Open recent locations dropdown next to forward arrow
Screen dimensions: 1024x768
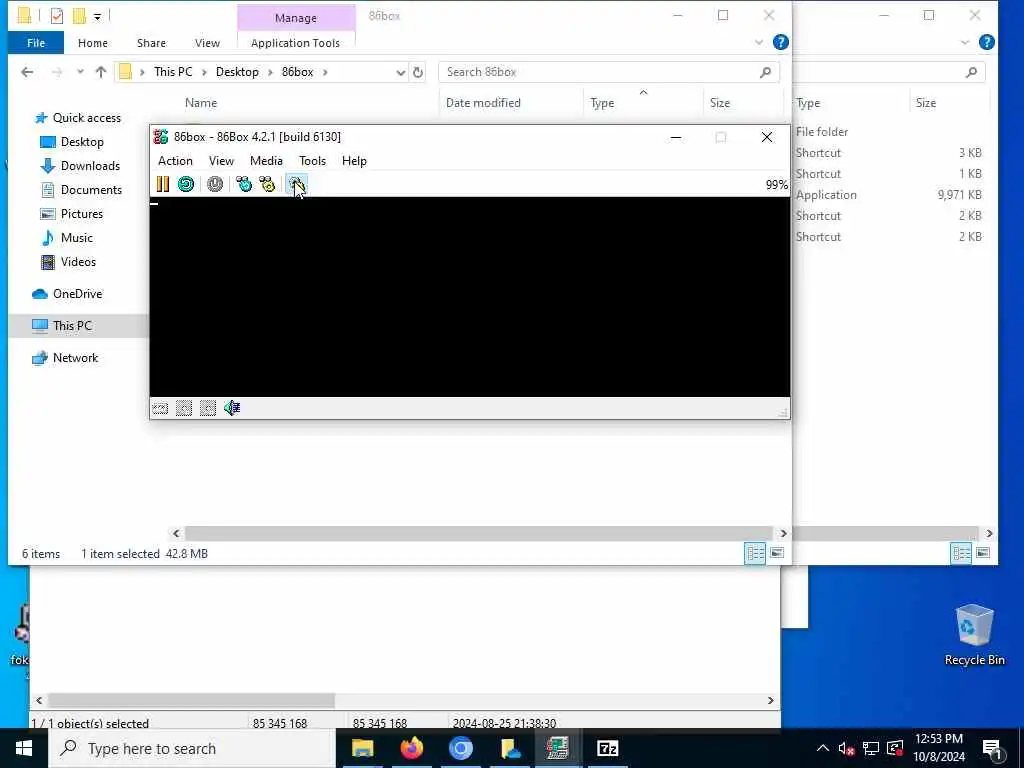(x=80, y=72)
